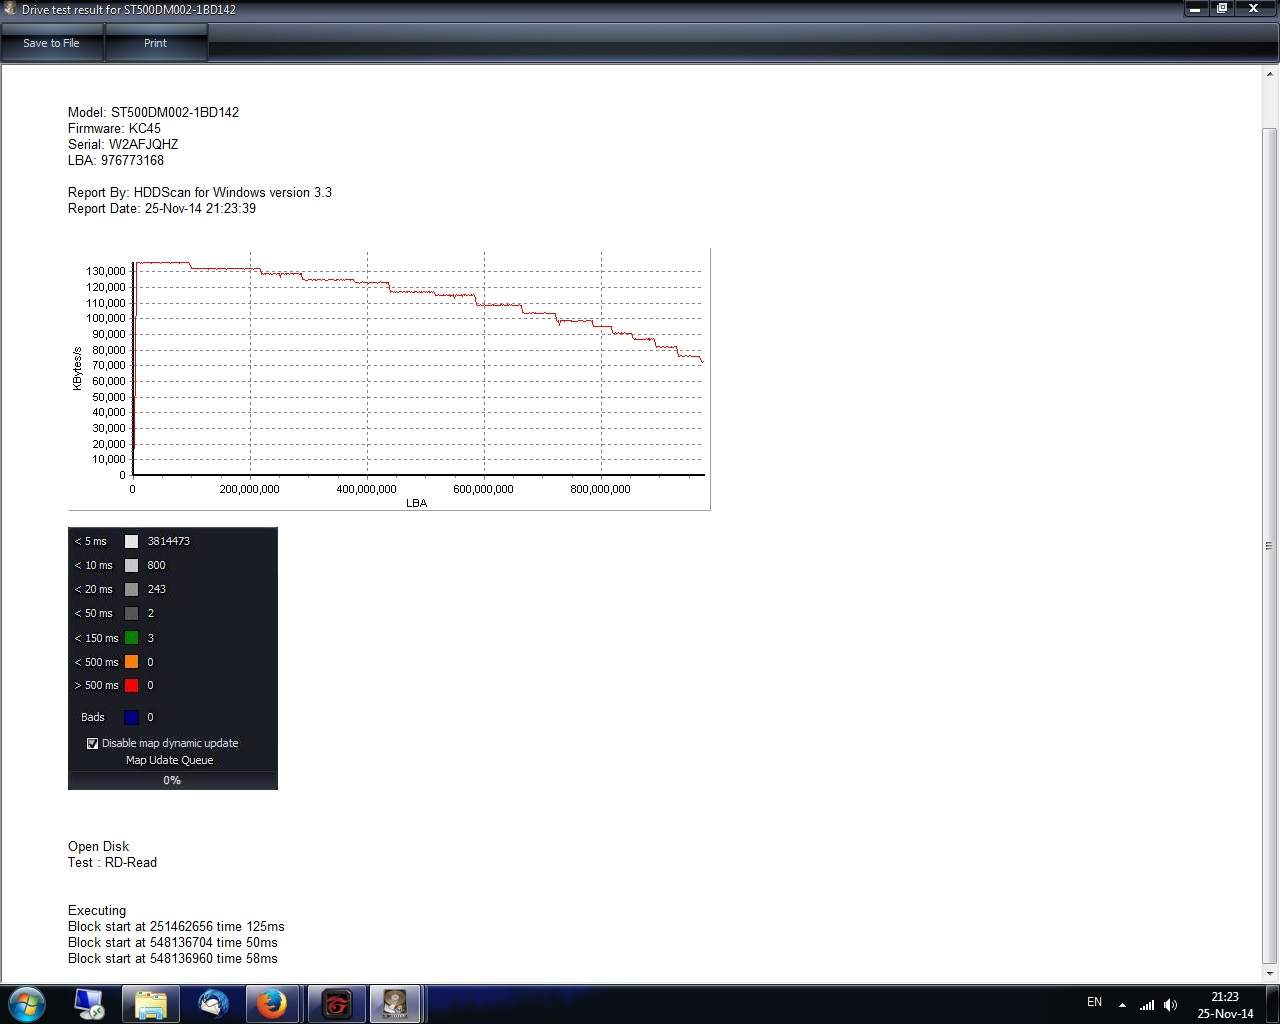Open Thunderbird mail from the taskbar

click(x=213, y=1004)
